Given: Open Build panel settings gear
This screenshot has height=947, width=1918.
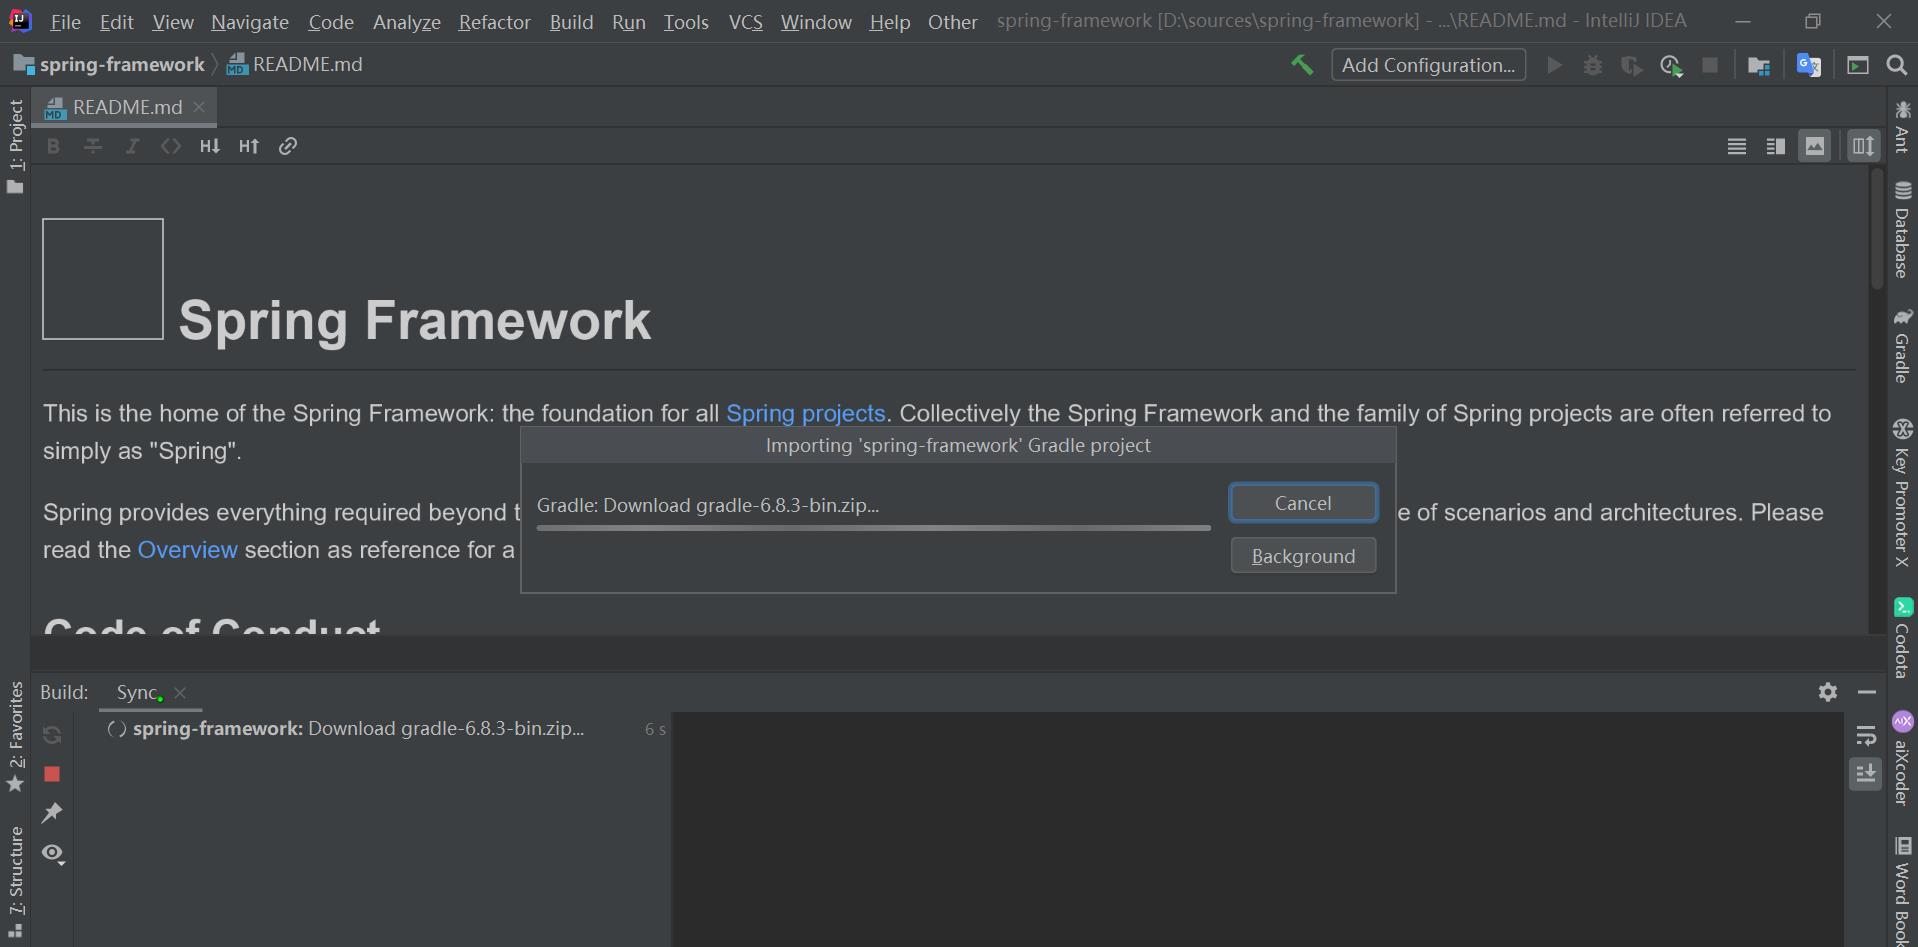Looking at the screenshot, I should point(1828,692).
